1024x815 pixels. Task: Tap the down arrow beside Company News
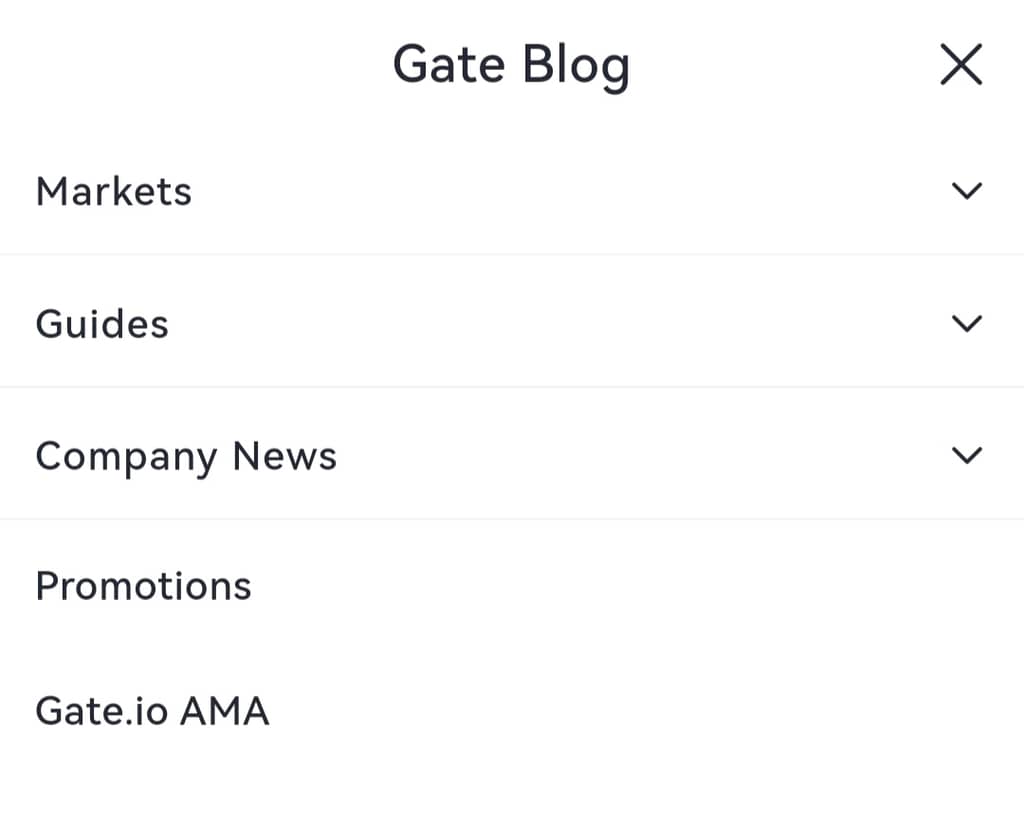(966, 455)
